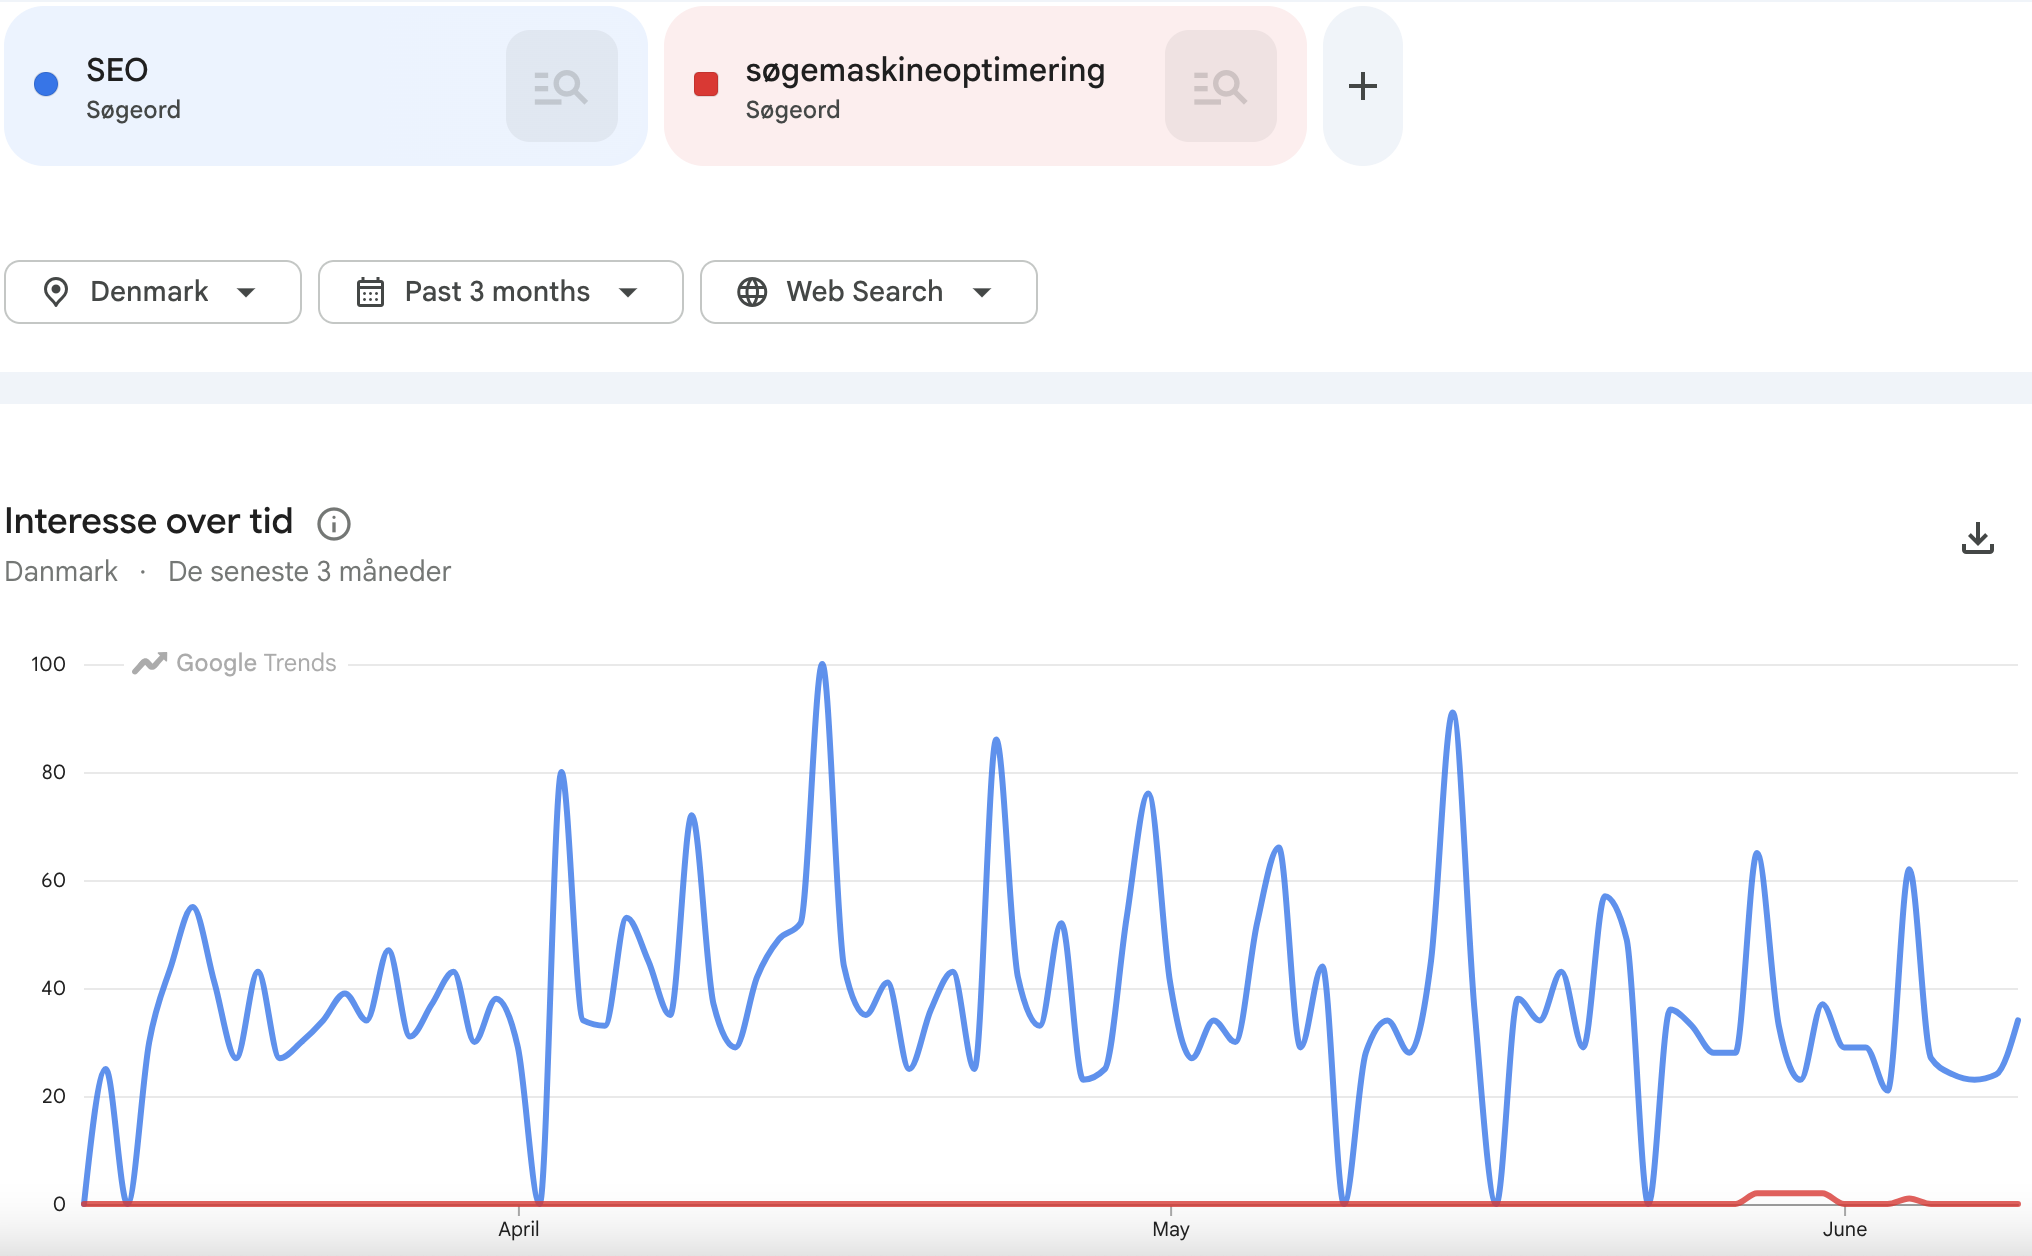Click the April label on the x-axis
This screenshot has width=2032, height=1256.
coord(519,1229)
